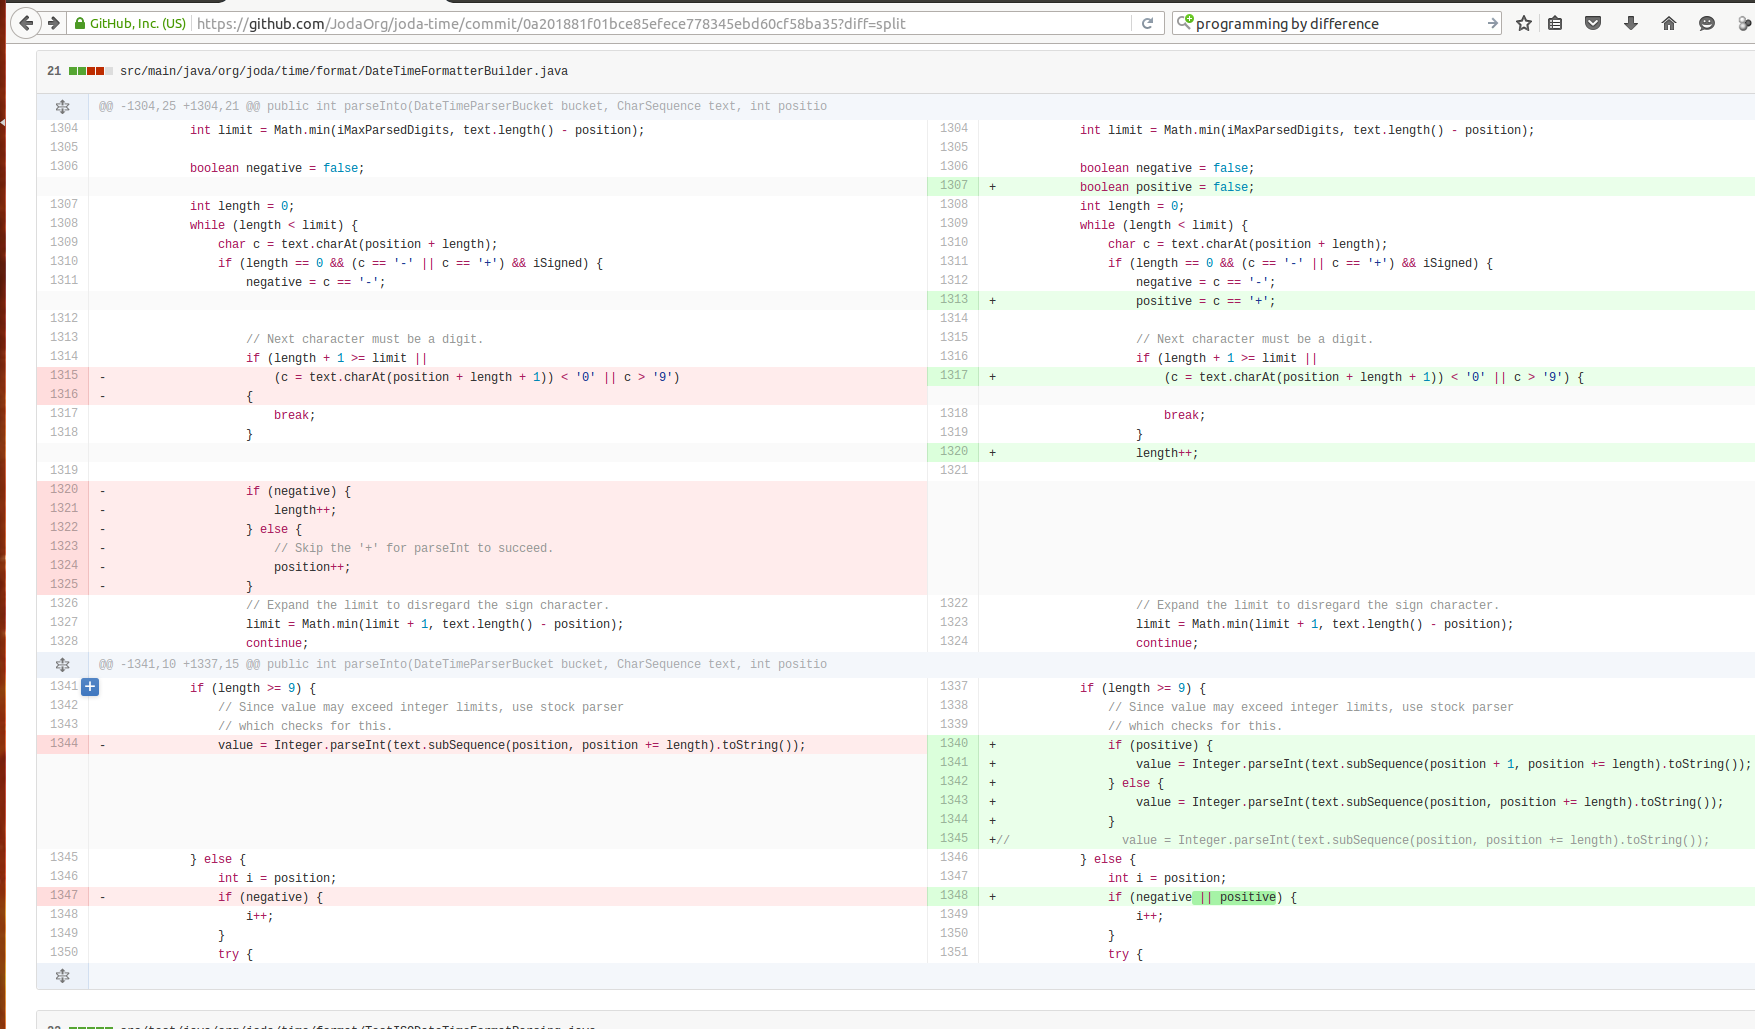Select left line number 1315

pos(63,376)
